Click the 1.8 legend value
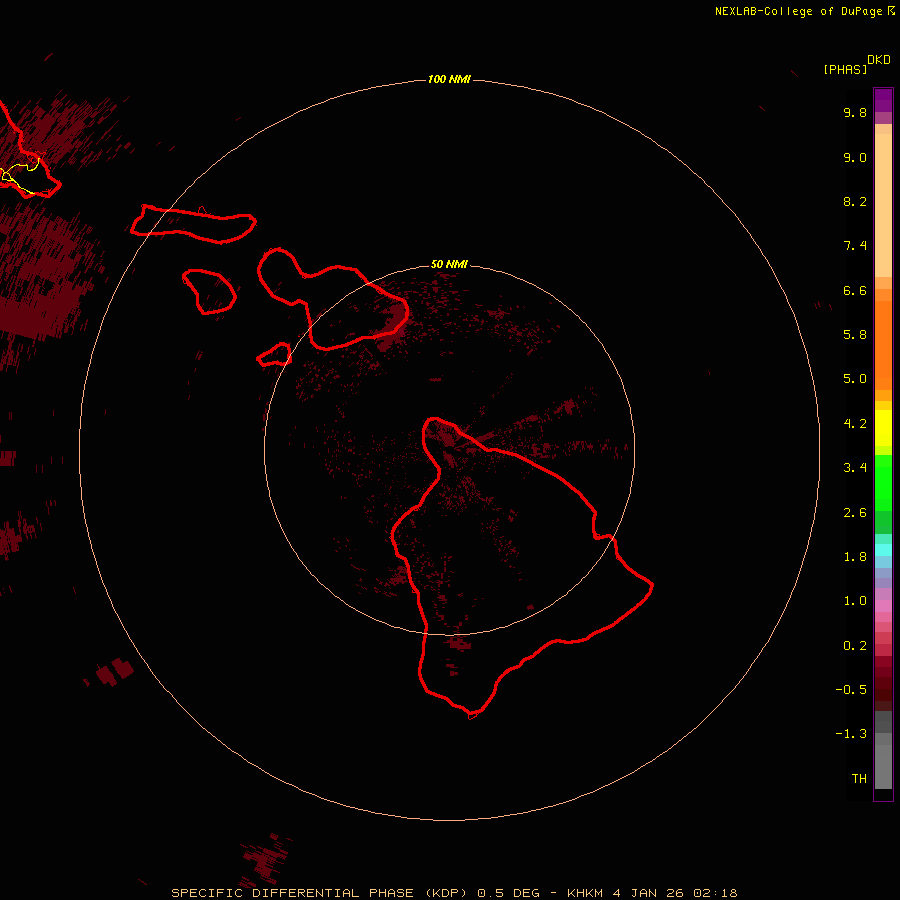Screen dimensions: 900x900 click(x=855, y=557)
